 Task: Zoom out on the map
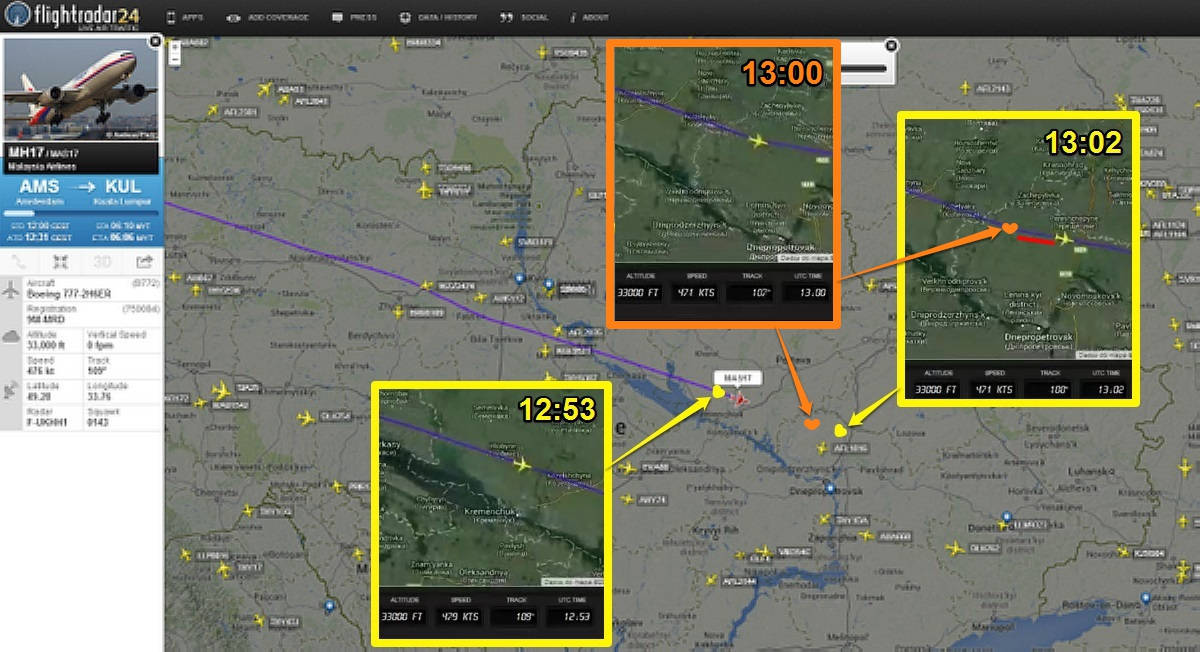tap(174, 58)
